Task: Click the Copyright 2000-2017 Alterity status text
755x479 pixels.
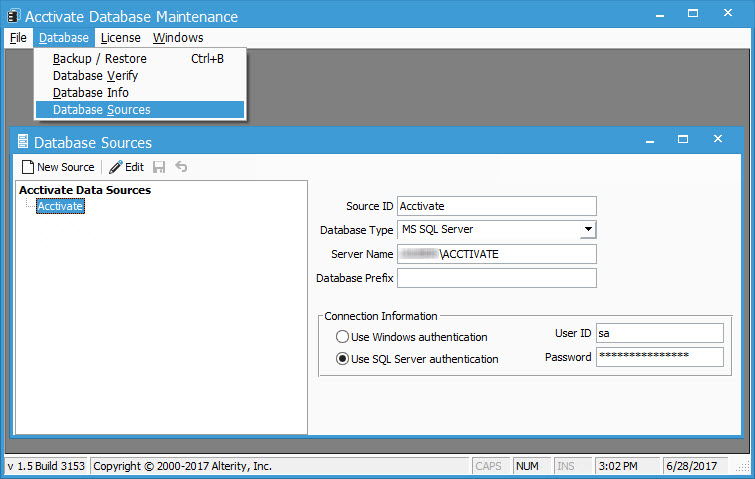Action: pyautogui.click(x=182, y=466)
